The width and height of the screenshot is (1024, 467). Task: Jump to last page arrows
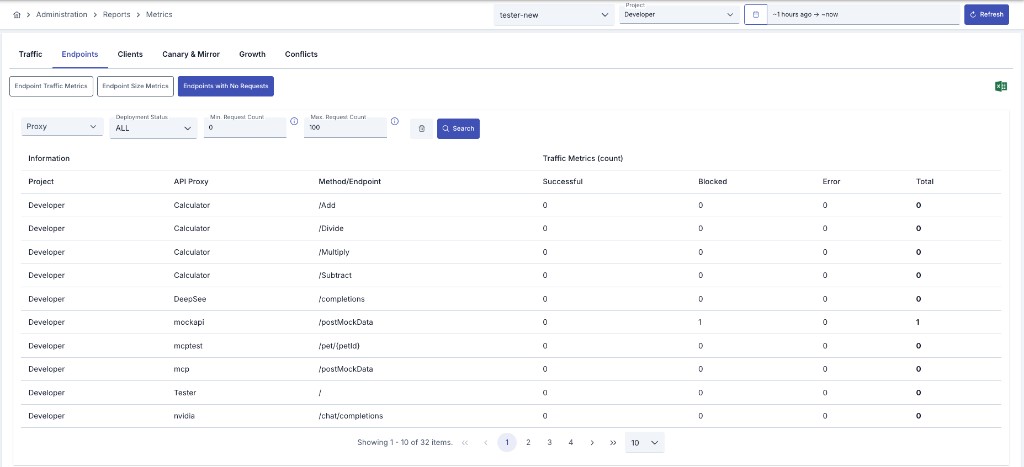tap(613, 443)
